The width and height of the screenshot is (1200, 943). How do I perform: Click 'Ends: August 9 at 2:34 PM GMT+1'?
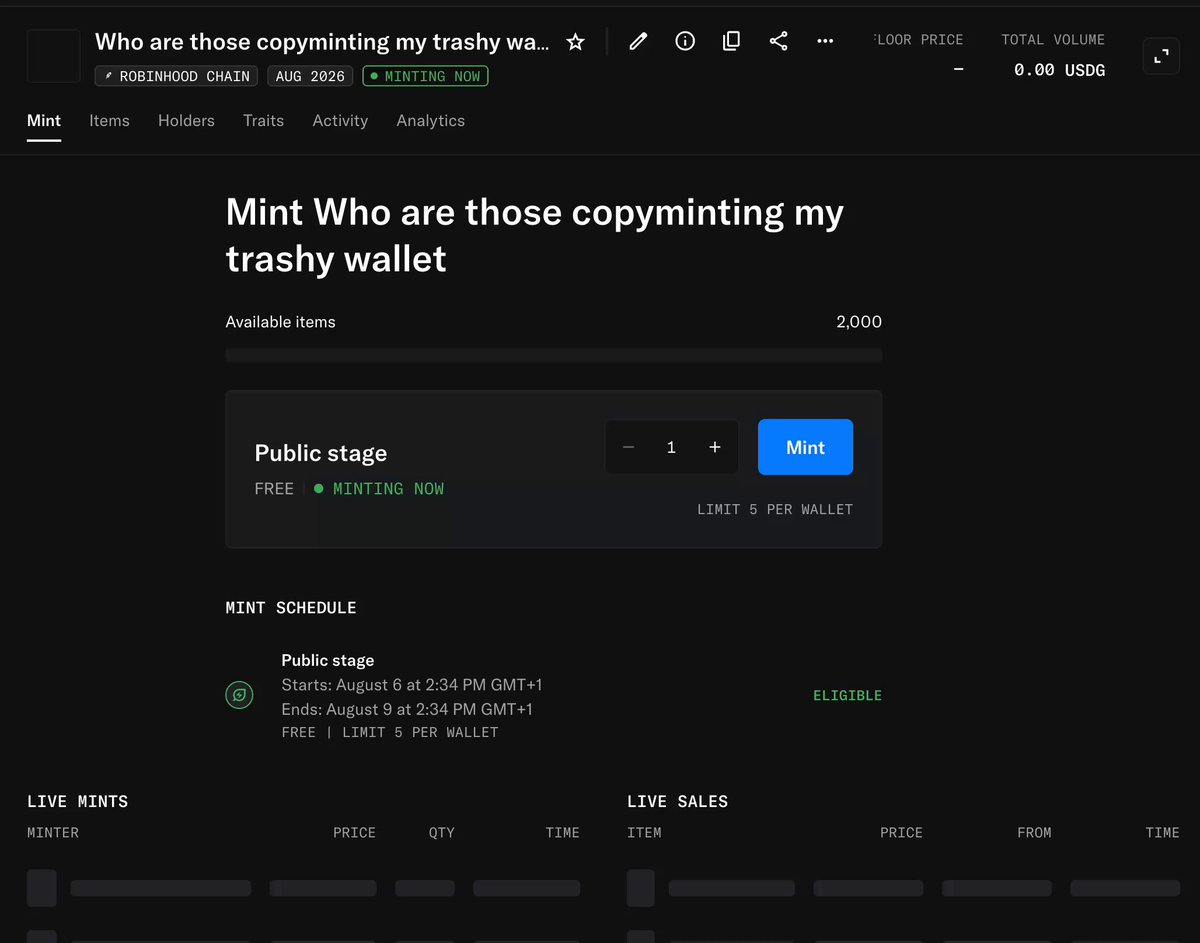pos(407,709)
